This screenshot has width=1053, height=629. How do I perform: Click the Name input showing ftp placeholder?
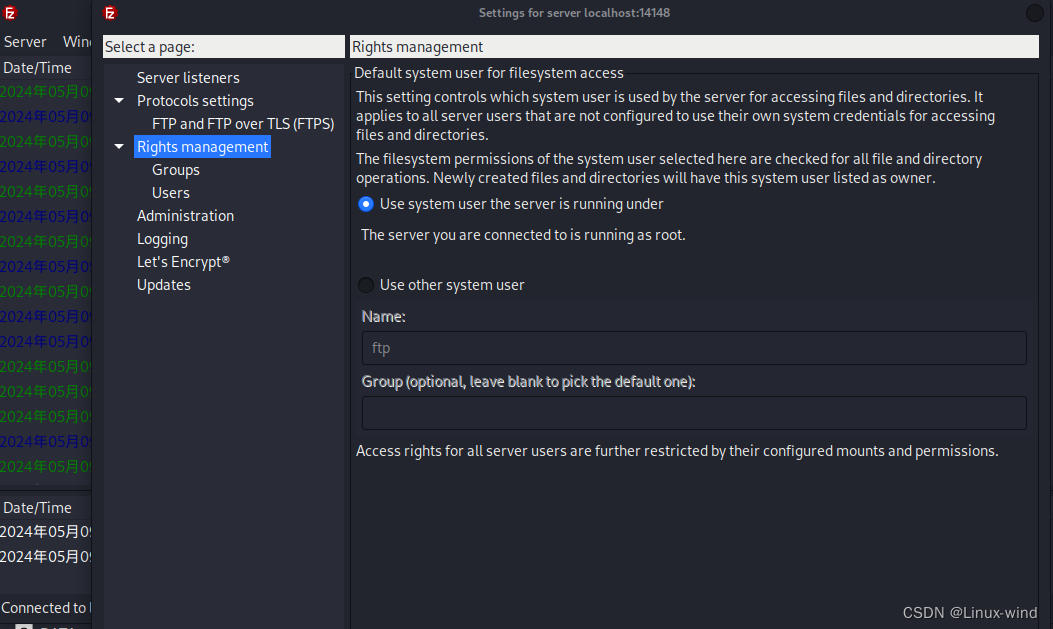pyautogui.click(x=694, y=348)
